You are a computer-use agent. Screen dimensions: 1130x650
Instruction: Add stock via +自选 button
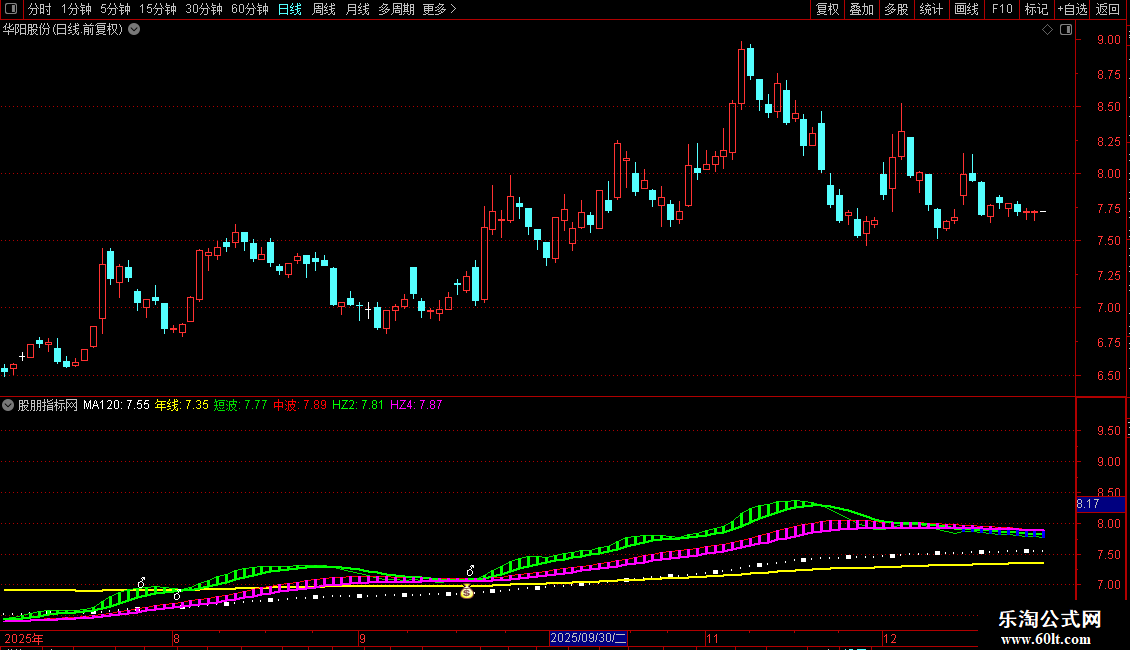tap(1072, 9)
